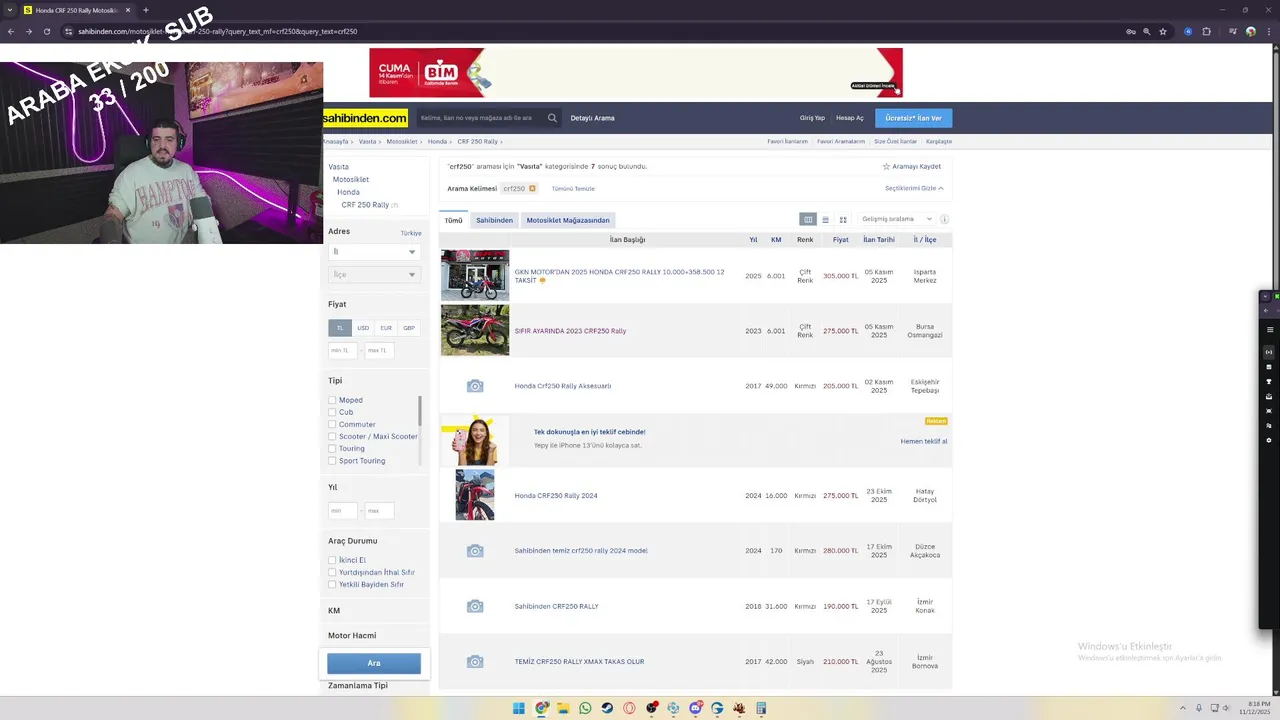Check the Scooter / Maxi Scooter checkbox
The width and height of the screenshot is (1280, 720).
click(x=332, y=436)
